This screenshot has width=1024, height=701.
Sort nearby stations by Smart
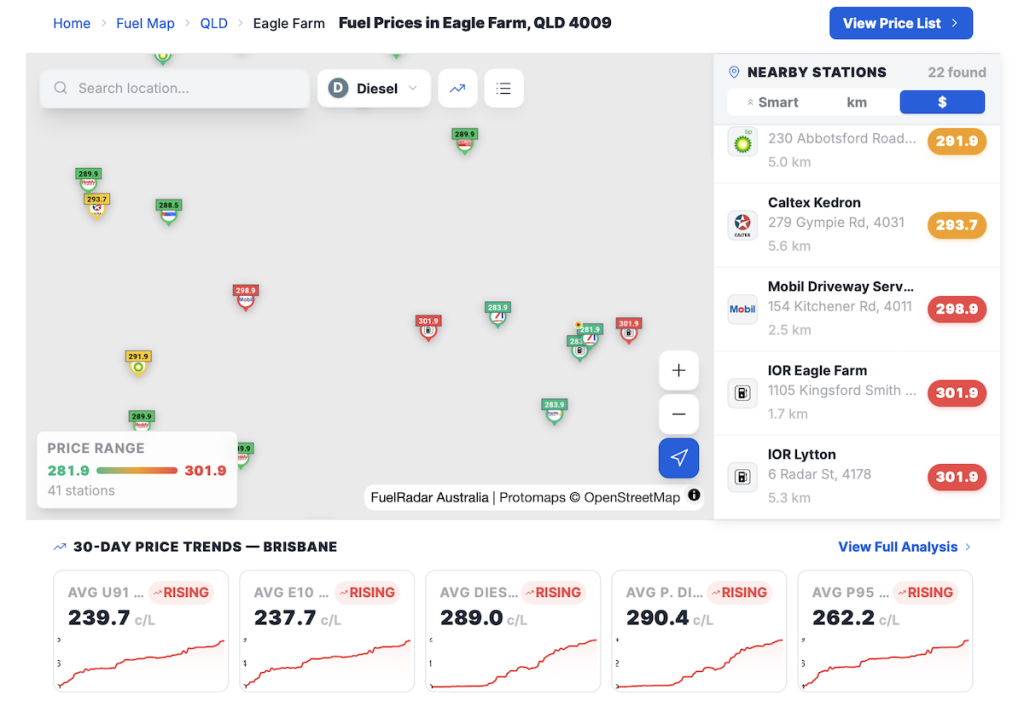(772, 102)
